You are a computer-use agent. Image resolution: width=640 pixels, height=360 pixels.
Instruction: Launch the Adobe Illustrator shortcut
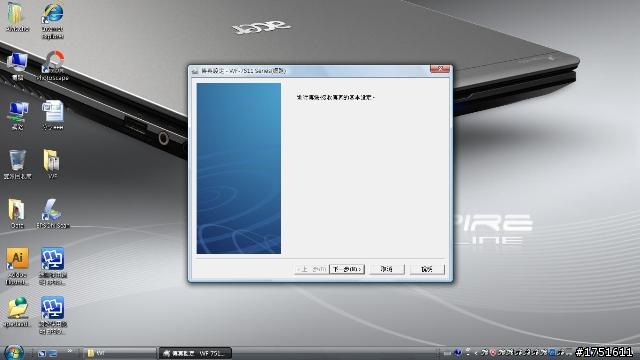click(17, 266)
